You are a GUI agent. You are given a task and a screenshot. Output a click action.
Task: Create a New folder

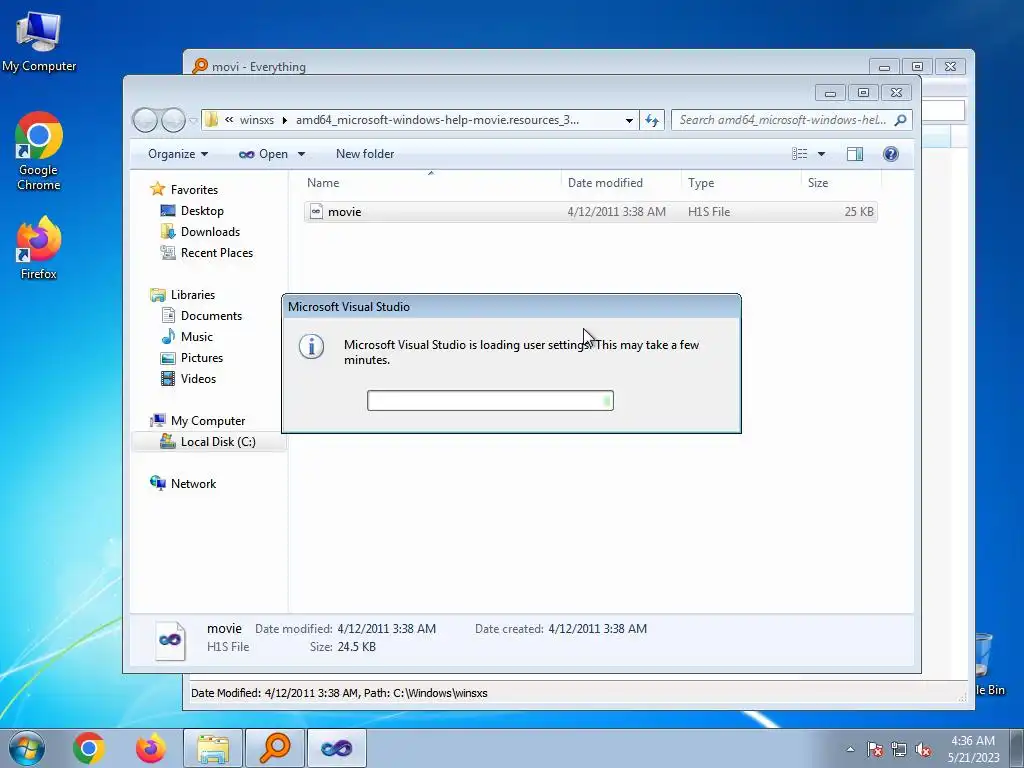(364, 154)
